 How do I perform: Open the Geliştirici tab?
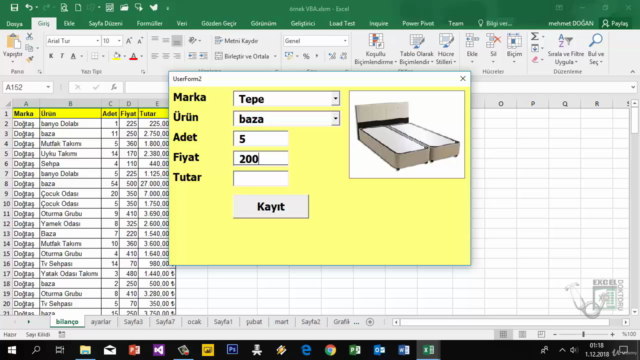coord(302,24)
